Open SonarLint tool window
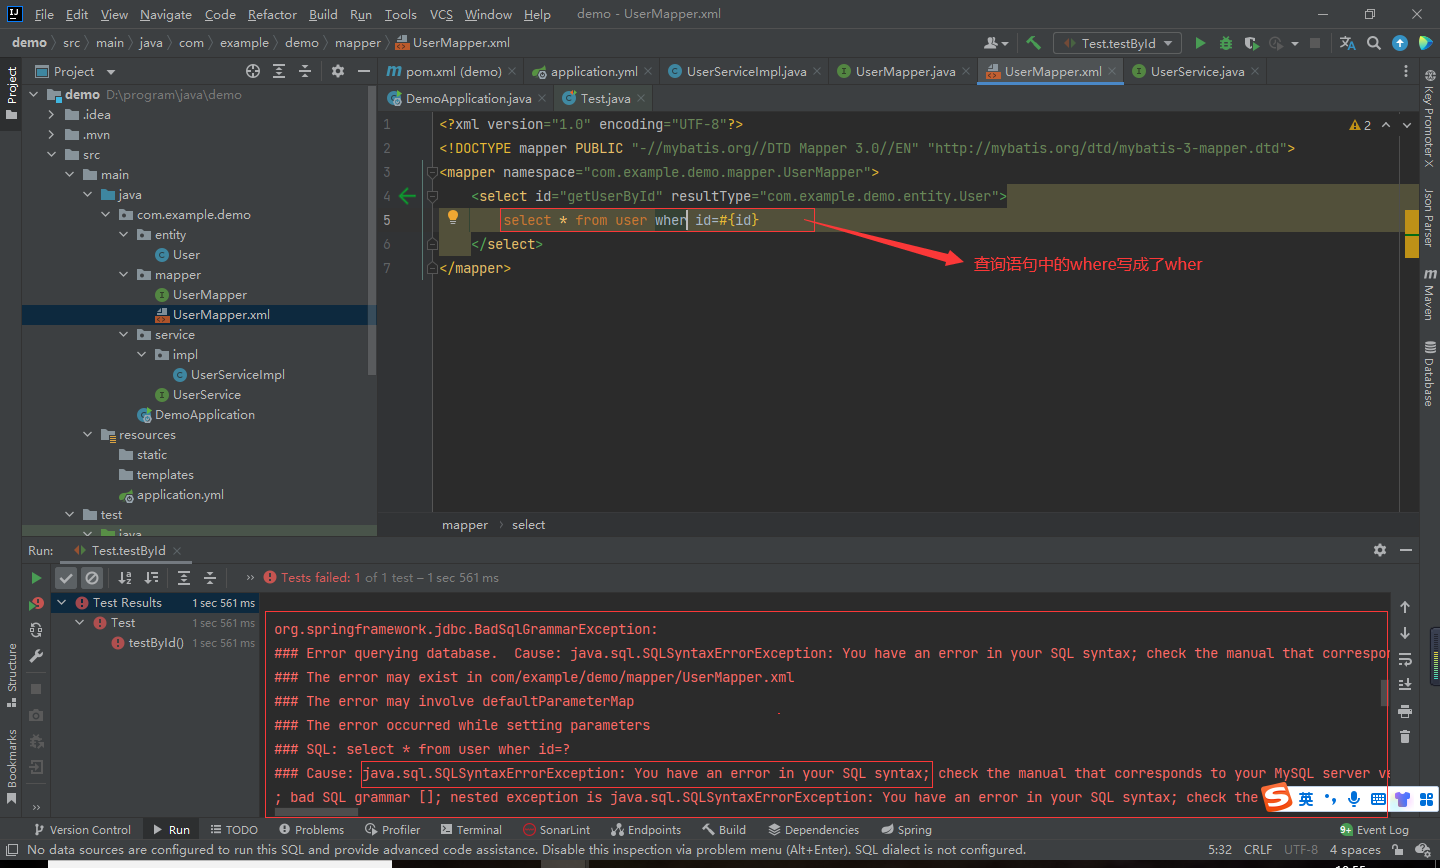 pos(557,829)
